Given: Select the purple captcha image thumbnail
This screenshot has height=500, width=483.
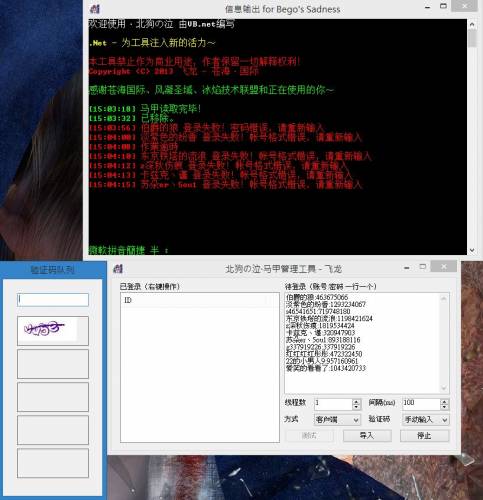Looking at the screenshot, I should click(x=53, y=331).
